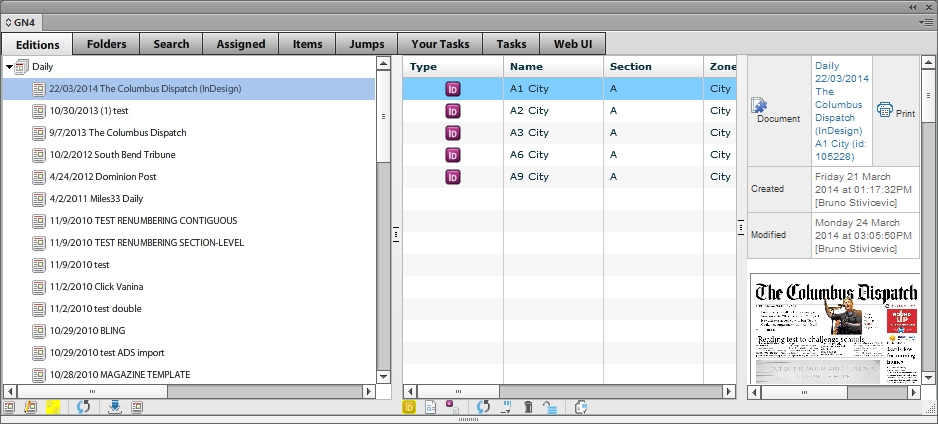Collapse panel using double-arrow icon at top right
938x424 pixels.
(912, 7)
